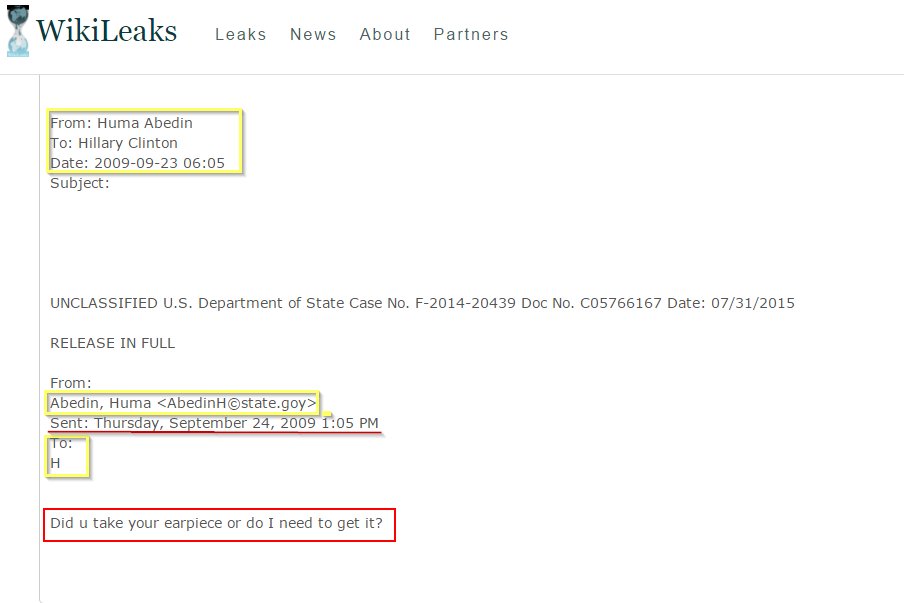This screenshot has height=603, width=904.
Task: Click the WikiLeaks site title
Action: (107, 31)
